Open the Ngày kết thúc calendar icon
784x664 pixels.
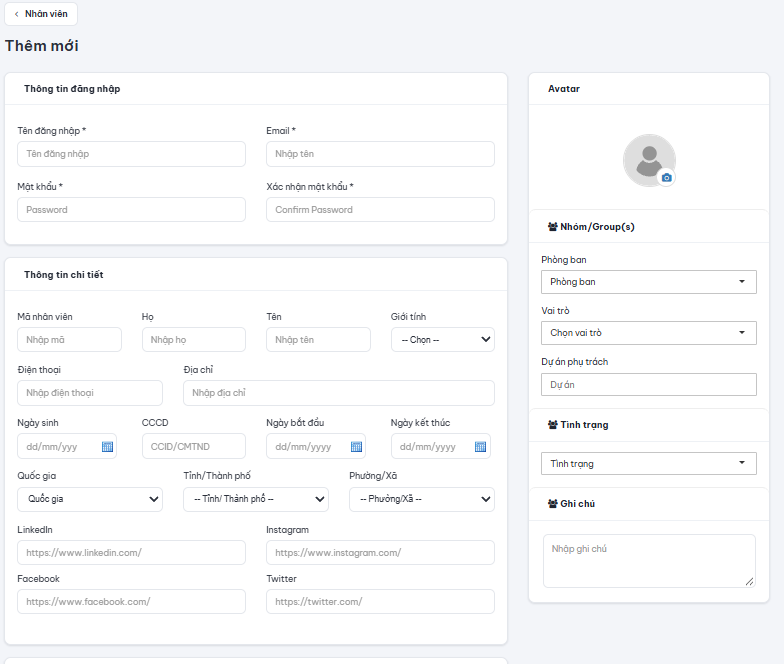pos(480,446)
